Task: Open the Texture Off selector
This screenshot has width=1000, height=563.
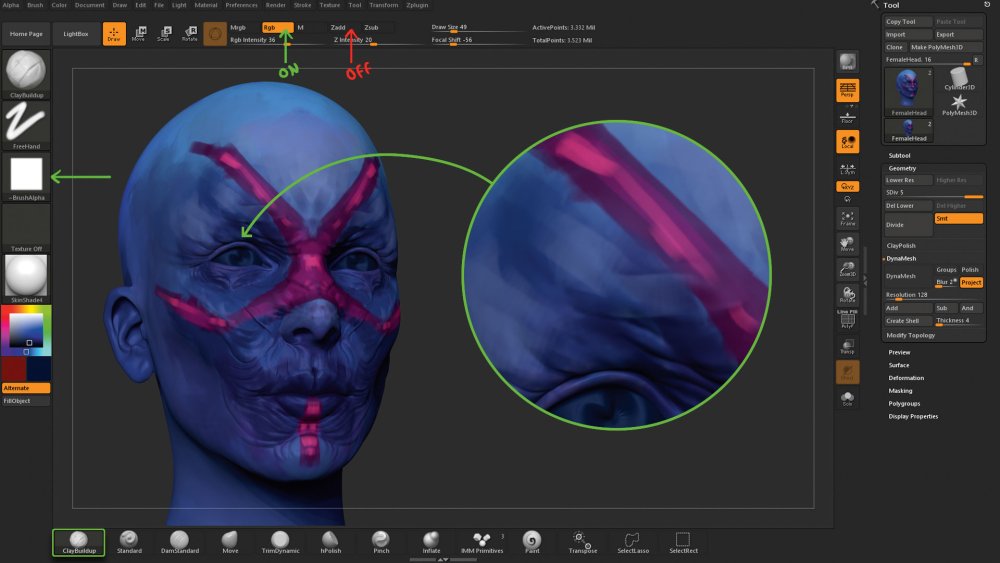Action: tap(26, 228)
